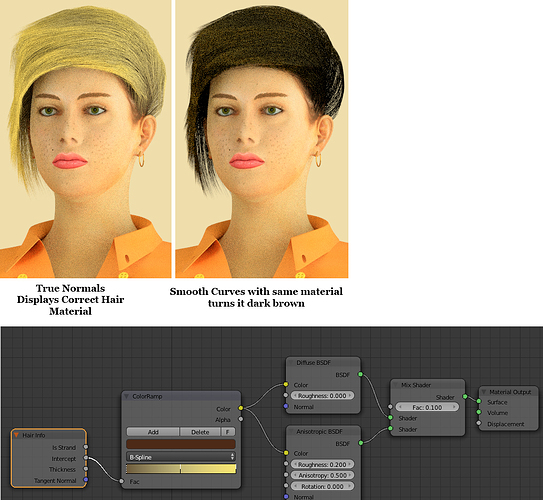The width and height of the screenshot is (543, 500).
Task: Click the Diffuse BSDF Normal input socket
Action: coord(286,406)
